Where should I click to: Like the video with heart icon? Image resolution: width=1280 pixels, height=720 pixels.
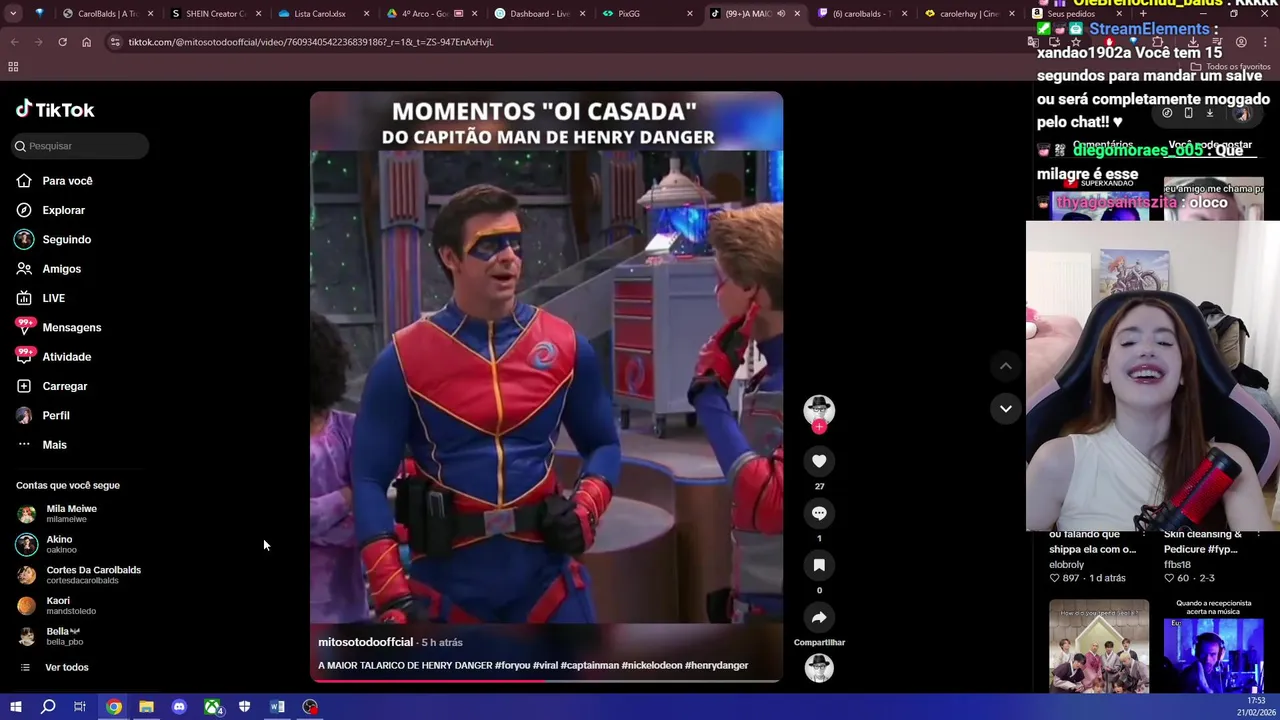(x=819, y=461)
